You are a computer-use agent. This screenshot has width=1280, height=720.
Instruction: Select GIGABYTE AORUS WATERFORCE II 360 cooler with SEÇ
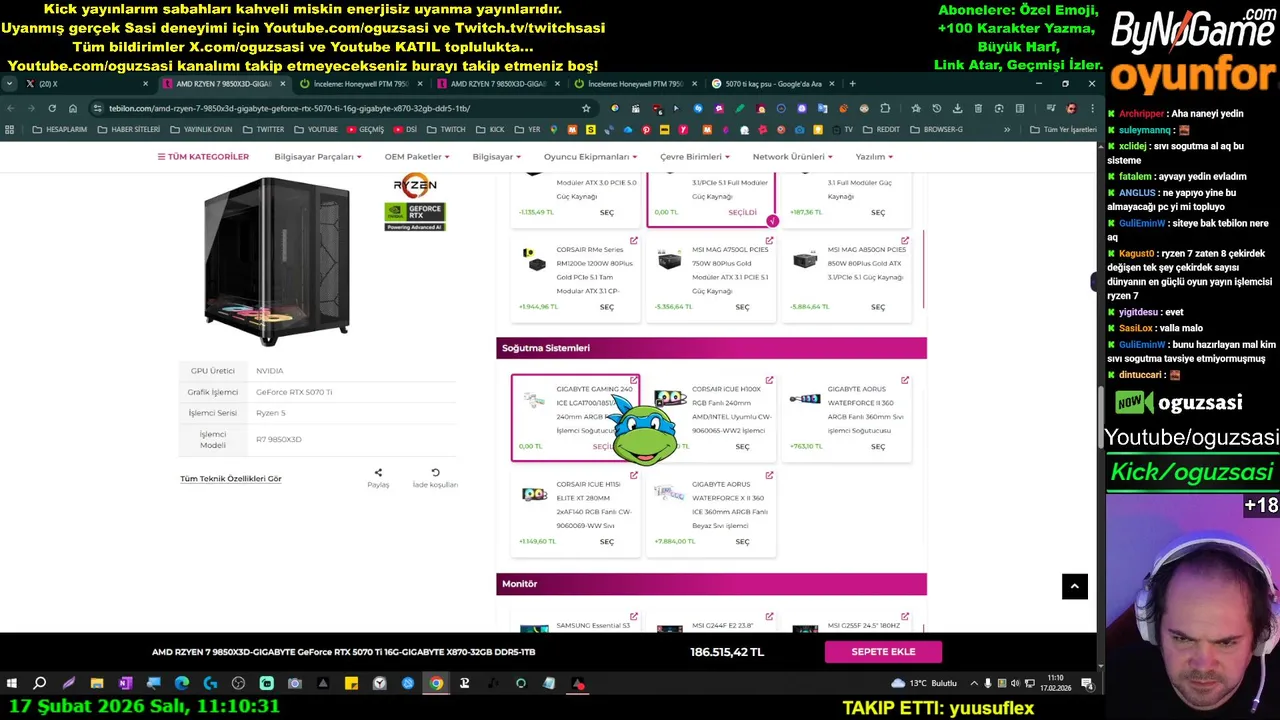[878, 447]
